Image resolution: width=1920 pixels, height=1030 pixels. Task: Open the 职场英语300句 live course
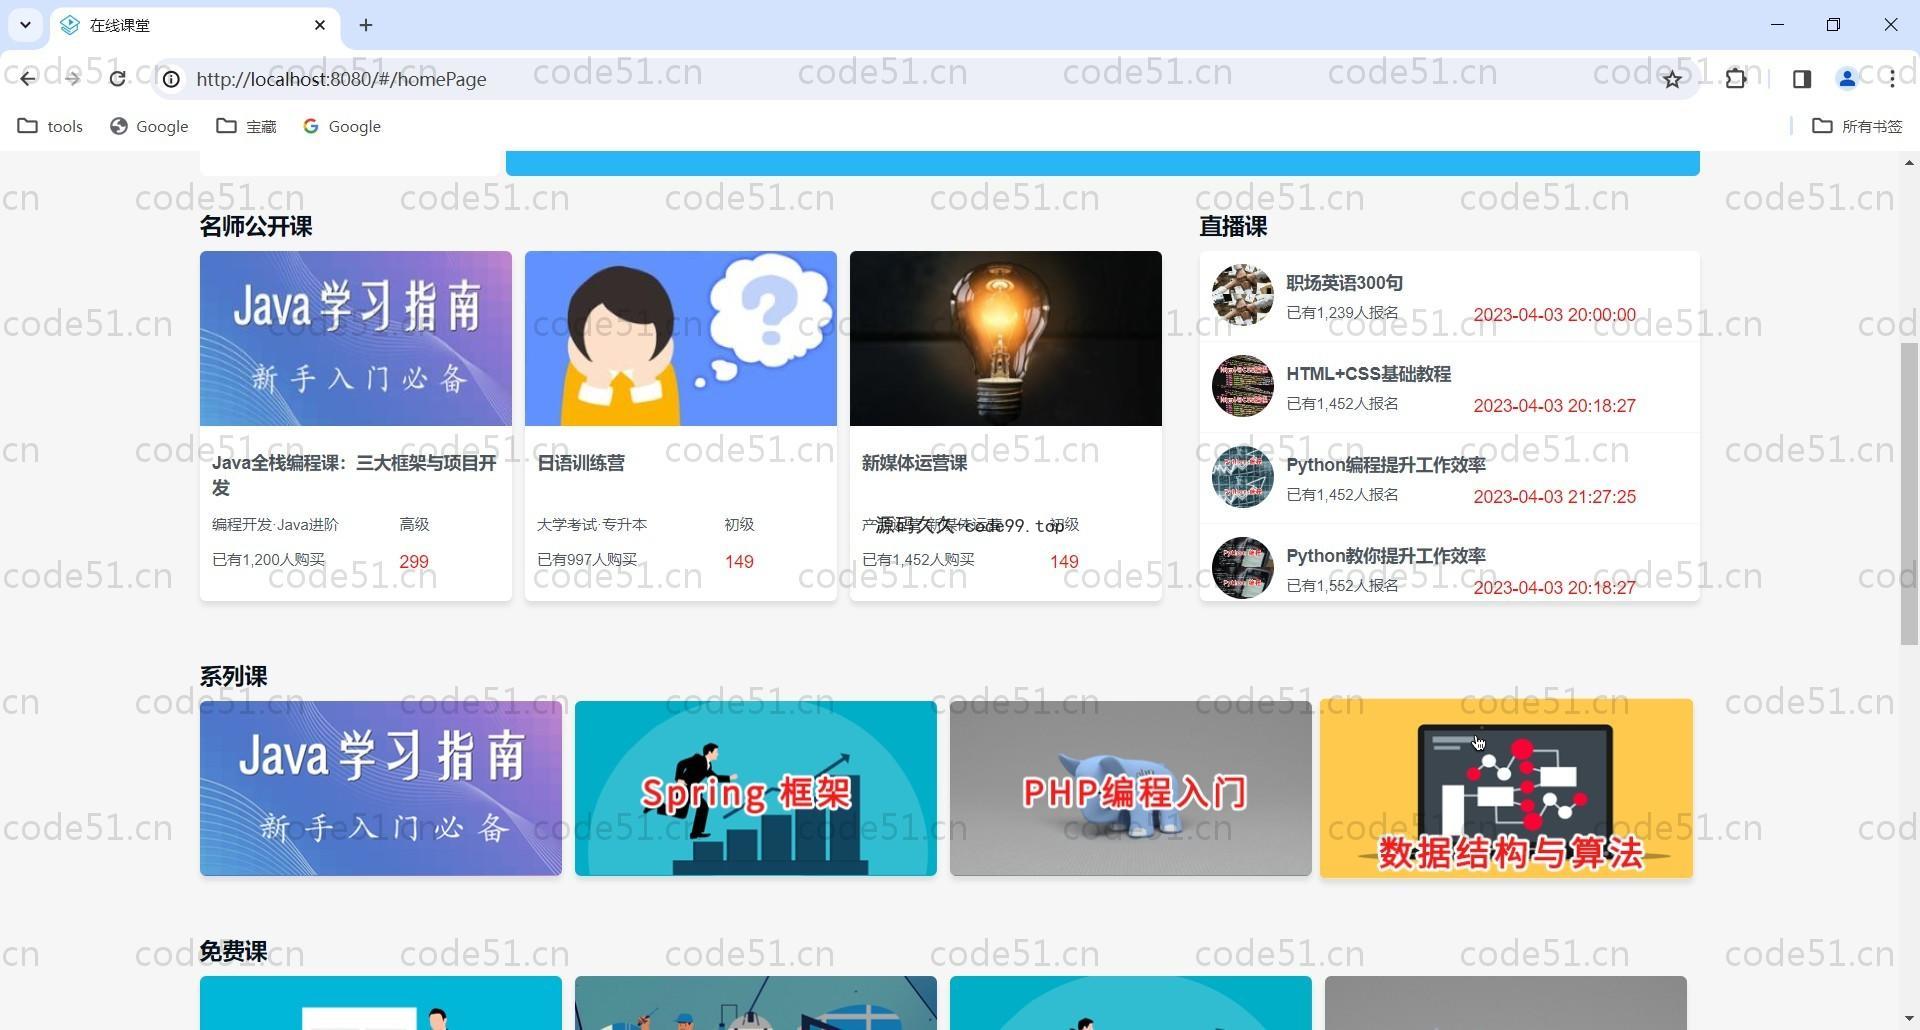pos(1344,283)
